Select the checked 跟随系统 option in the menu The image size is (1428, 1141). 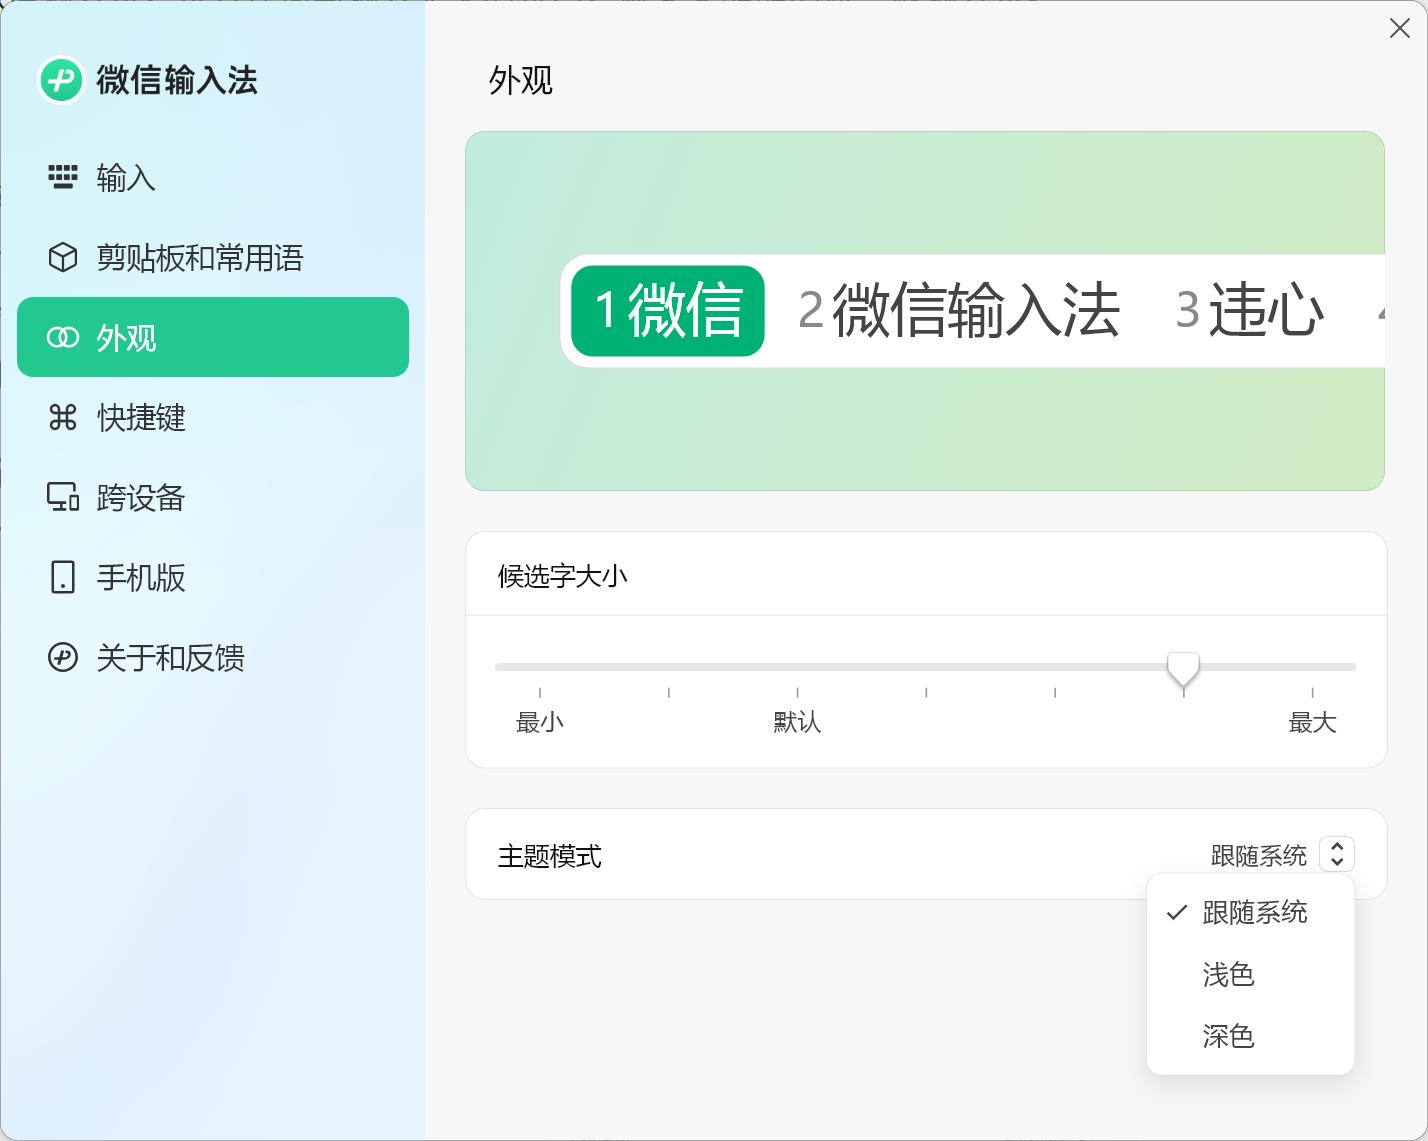1253,912
